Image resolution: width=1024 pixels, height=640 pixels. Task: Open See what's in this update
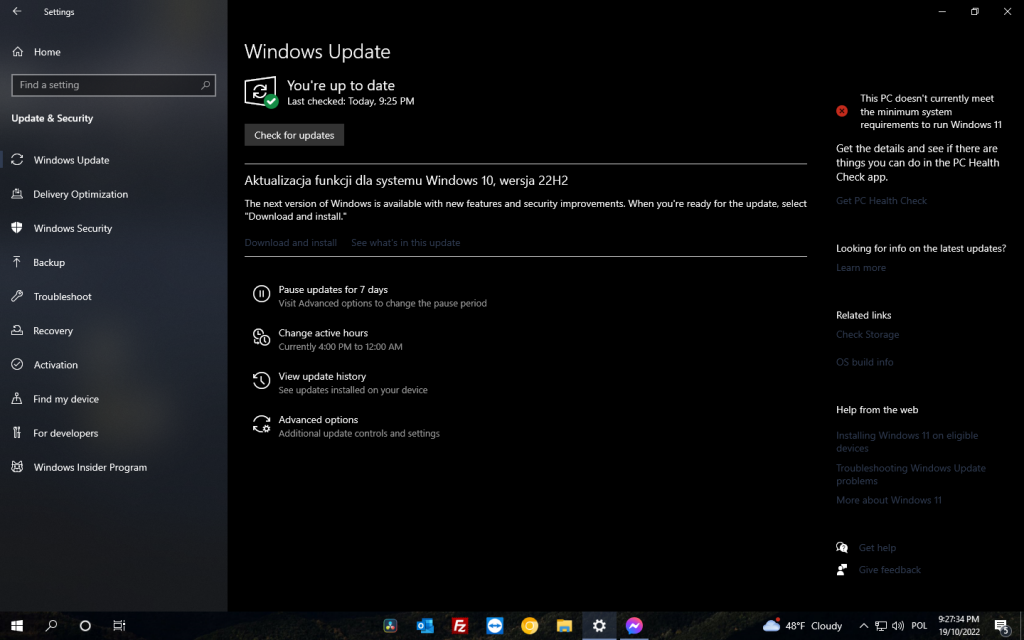(405, 242)
